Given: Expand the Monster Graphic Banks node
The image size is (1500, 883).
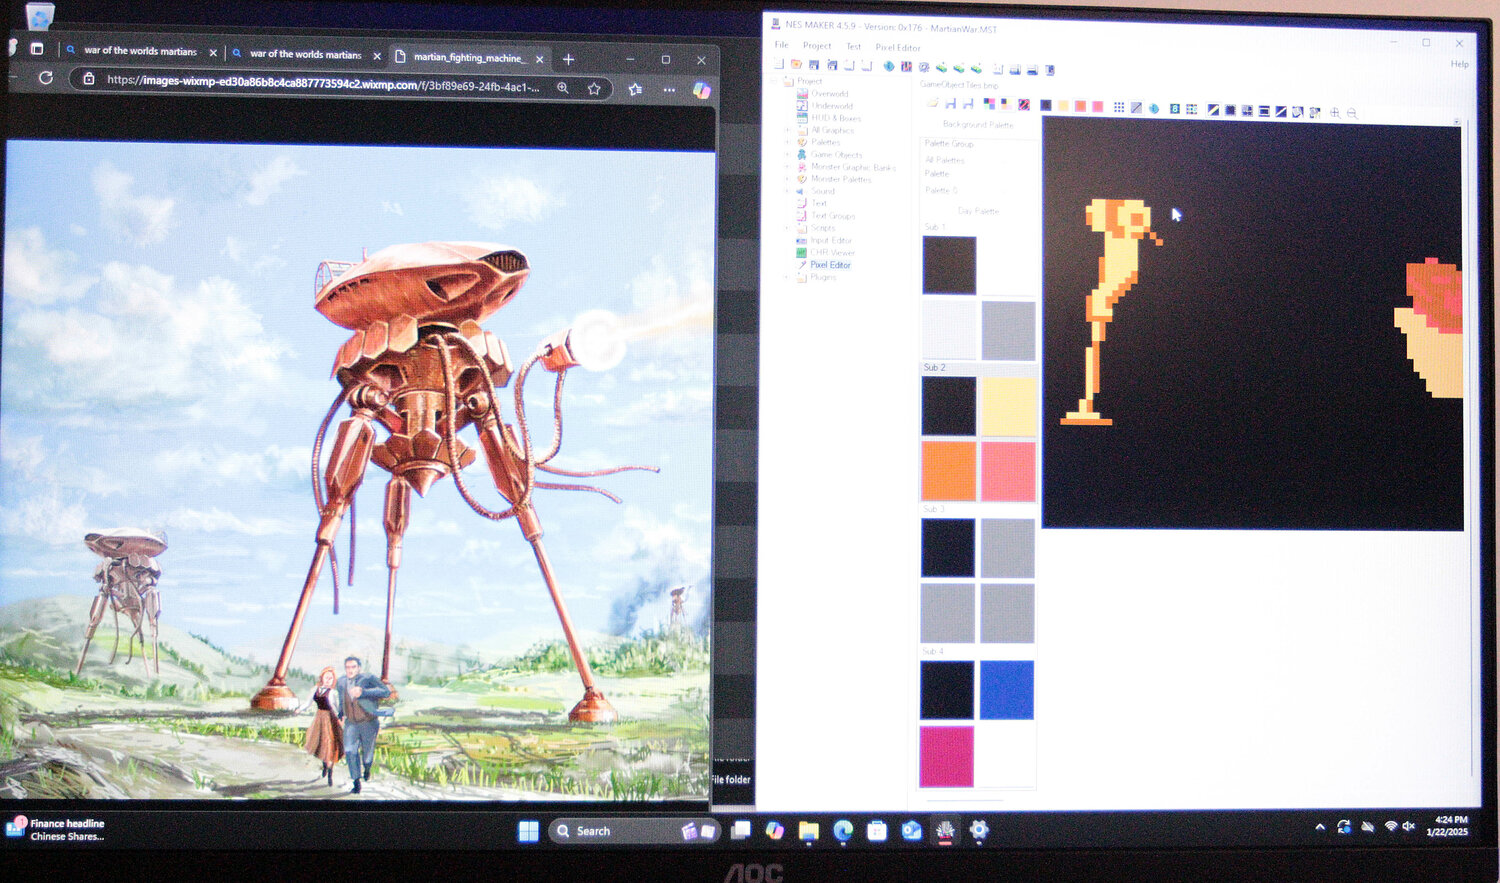Looking at the screenshot, I should click(788, 167).
